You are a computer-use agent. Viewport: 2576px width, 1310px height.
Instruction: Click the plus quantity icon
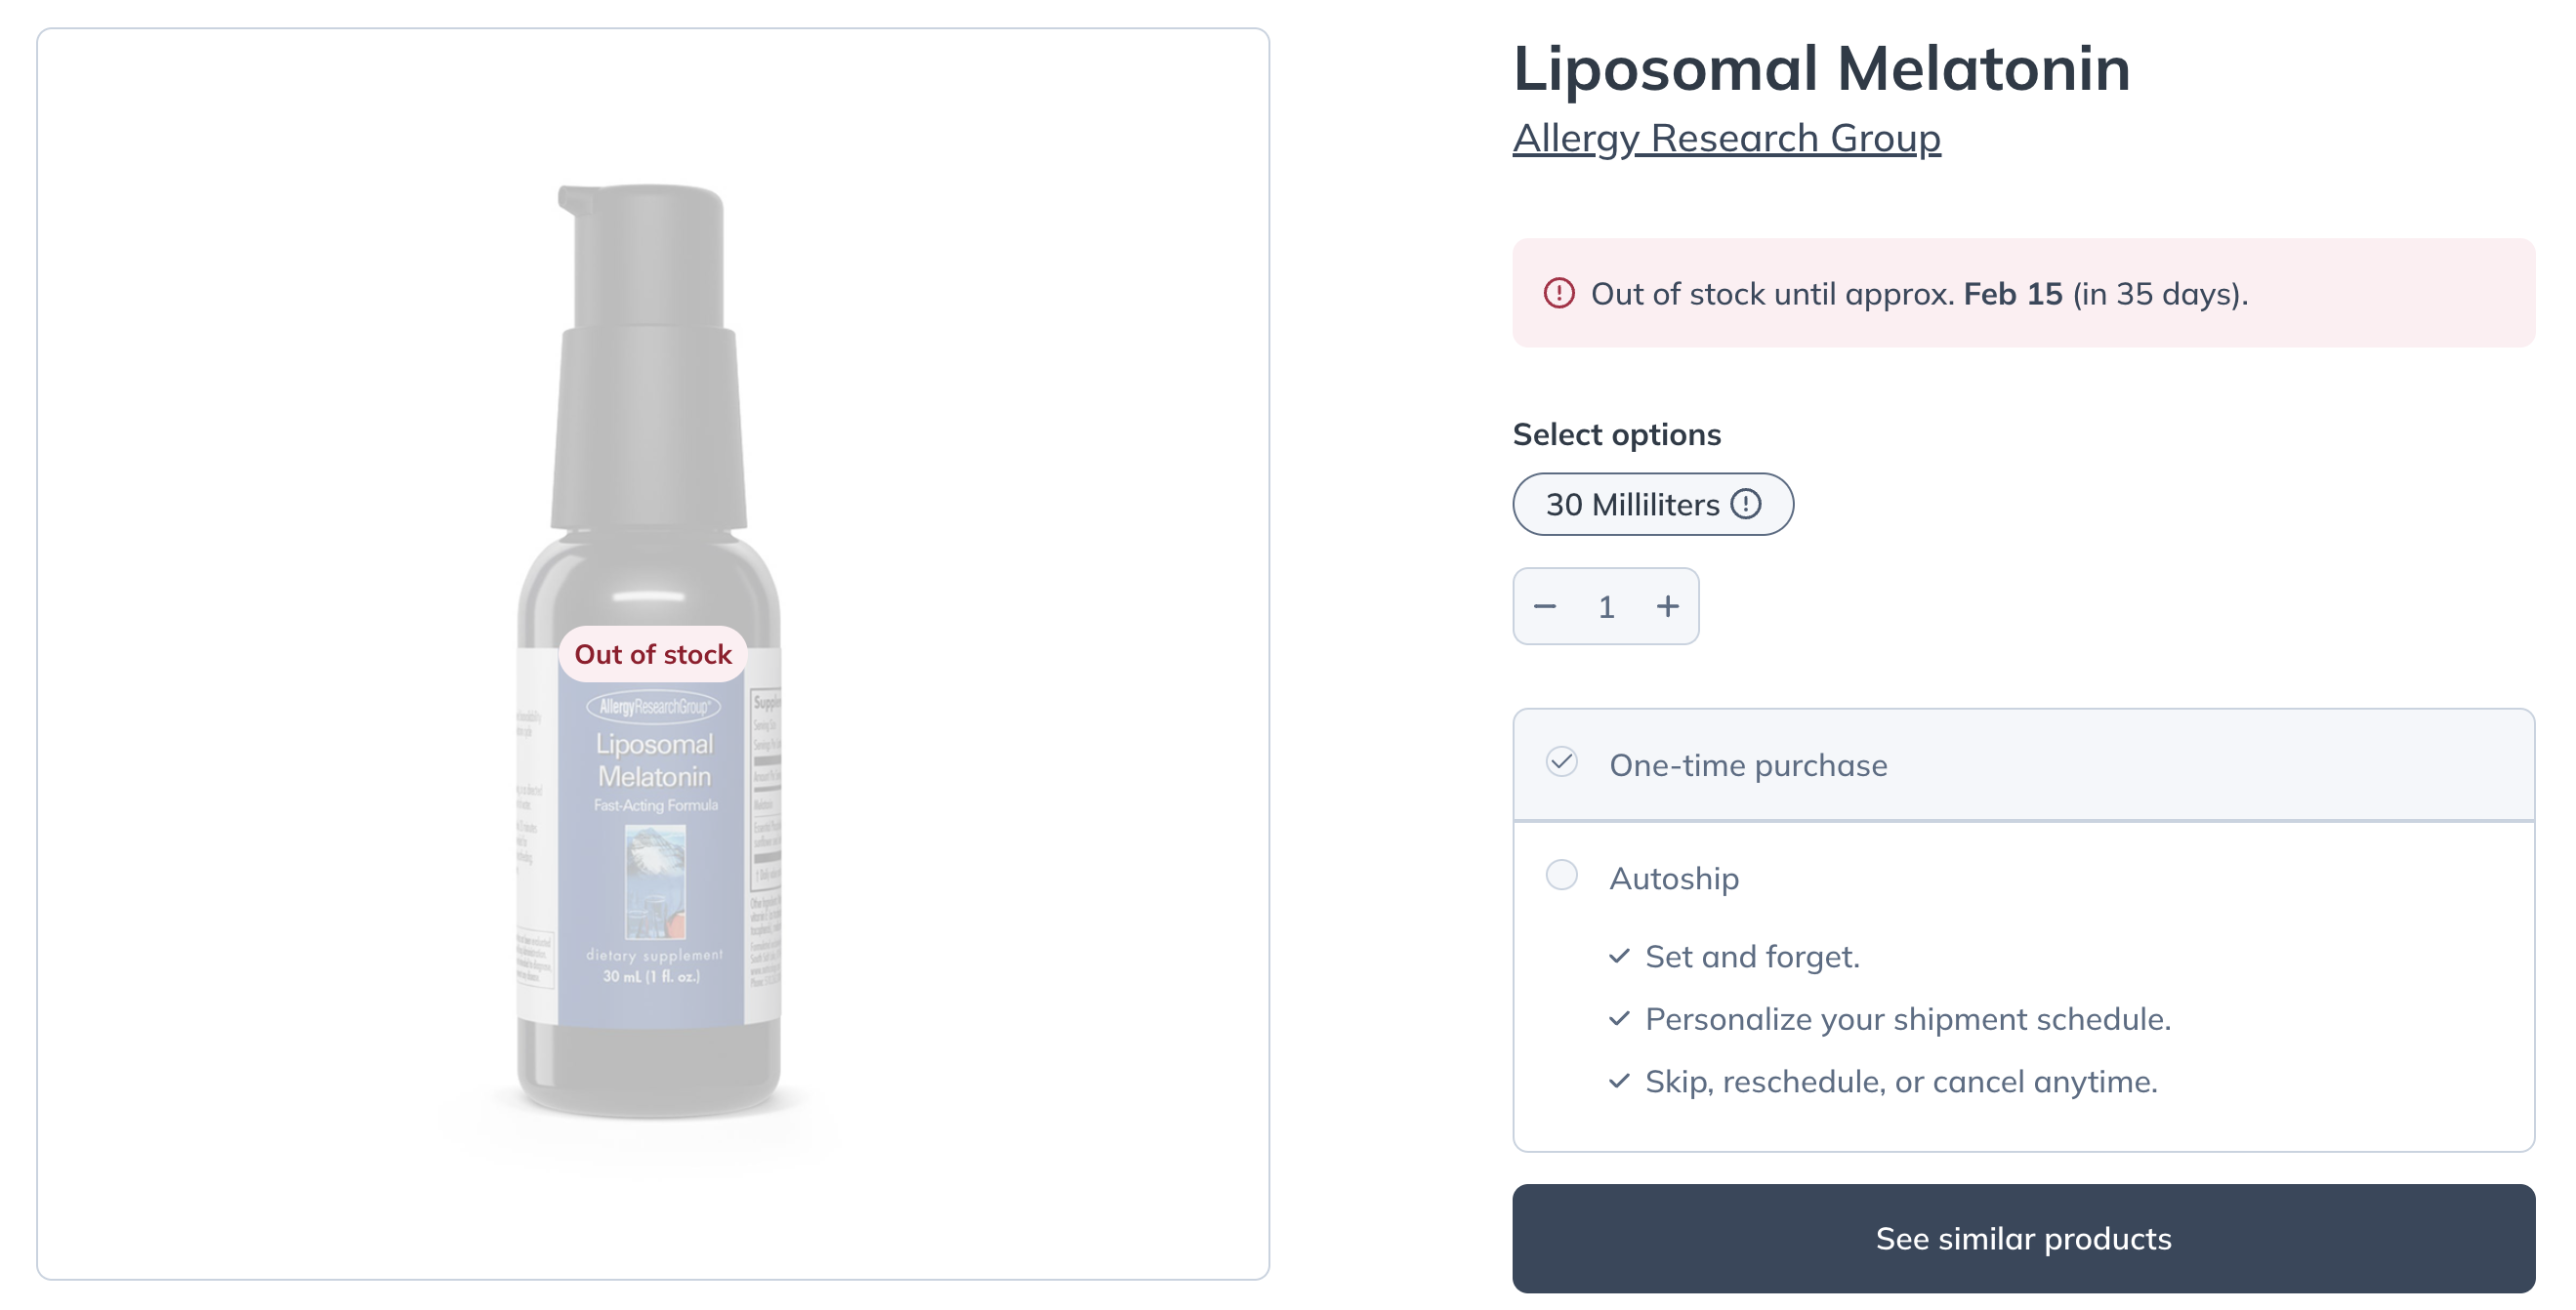point(1667,606)
